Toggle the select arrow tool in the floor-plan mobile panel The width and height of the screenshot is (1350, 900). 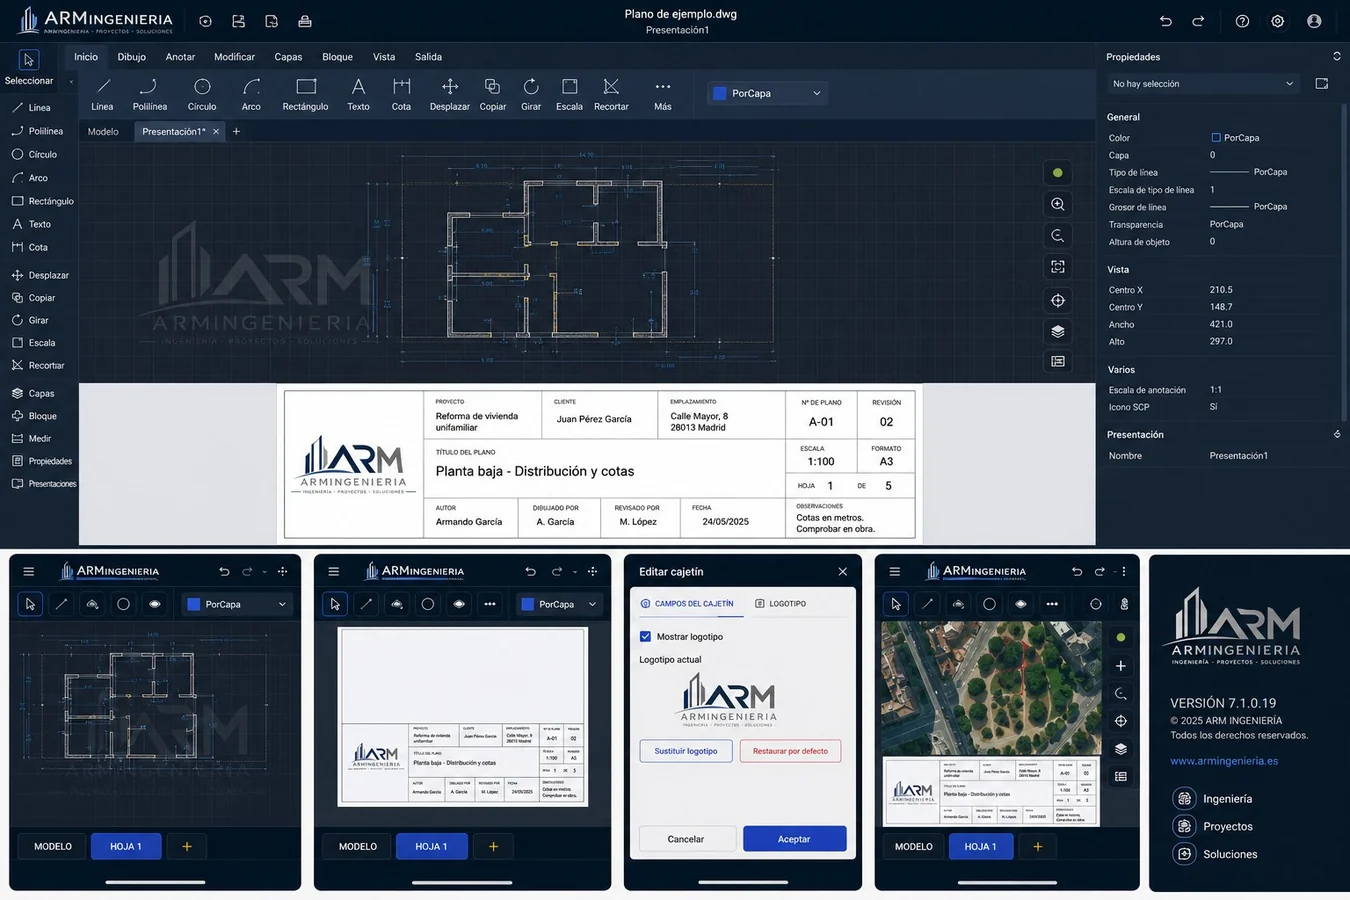click(x=30, y=604)
